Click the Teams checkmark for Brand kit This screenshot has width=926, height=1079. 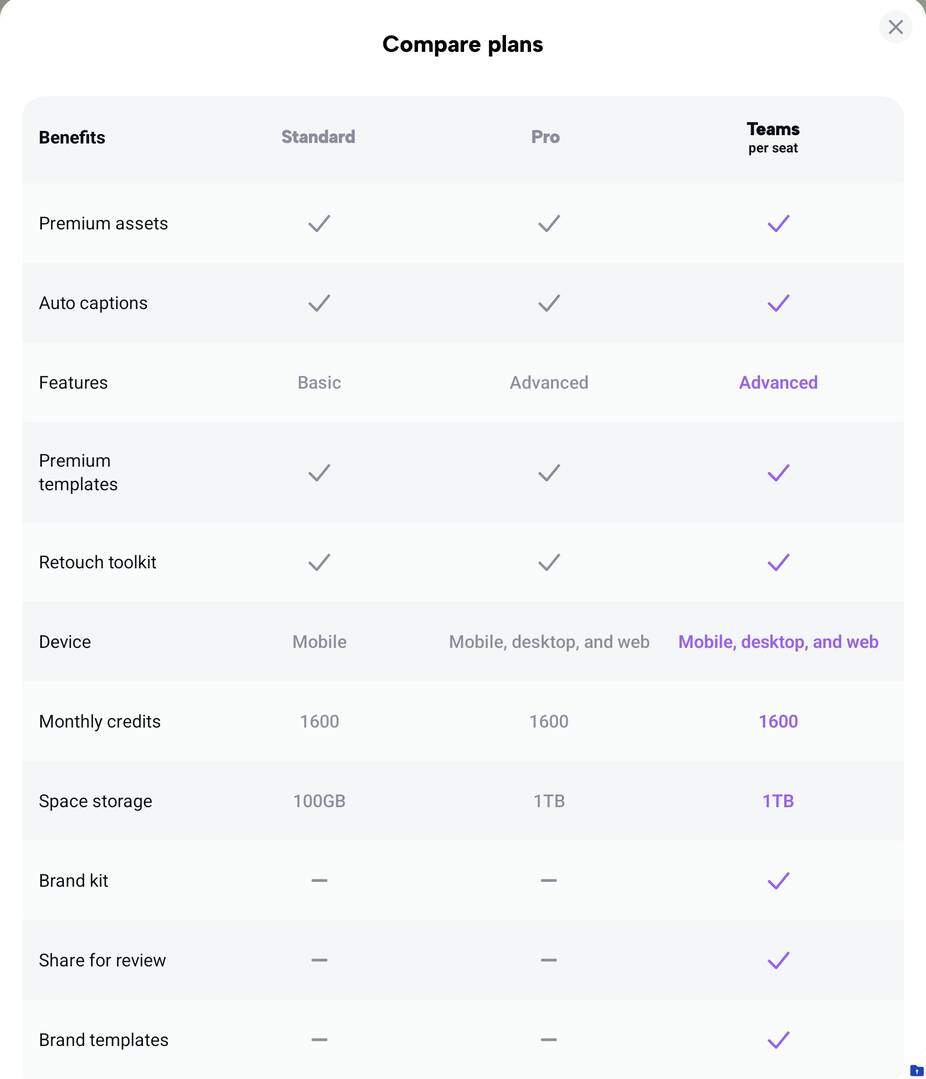778,881
